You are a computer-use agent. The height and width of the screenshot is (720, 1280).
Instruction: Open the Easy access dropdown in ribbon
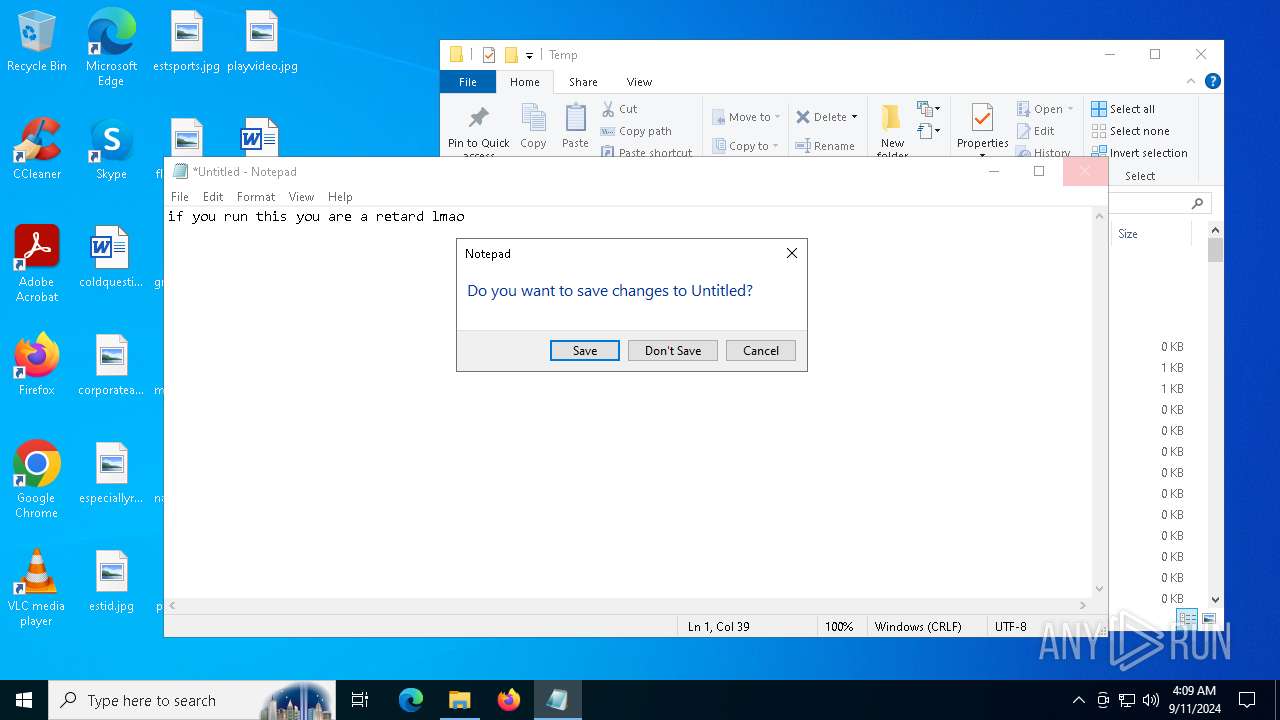tap(929, 131)
